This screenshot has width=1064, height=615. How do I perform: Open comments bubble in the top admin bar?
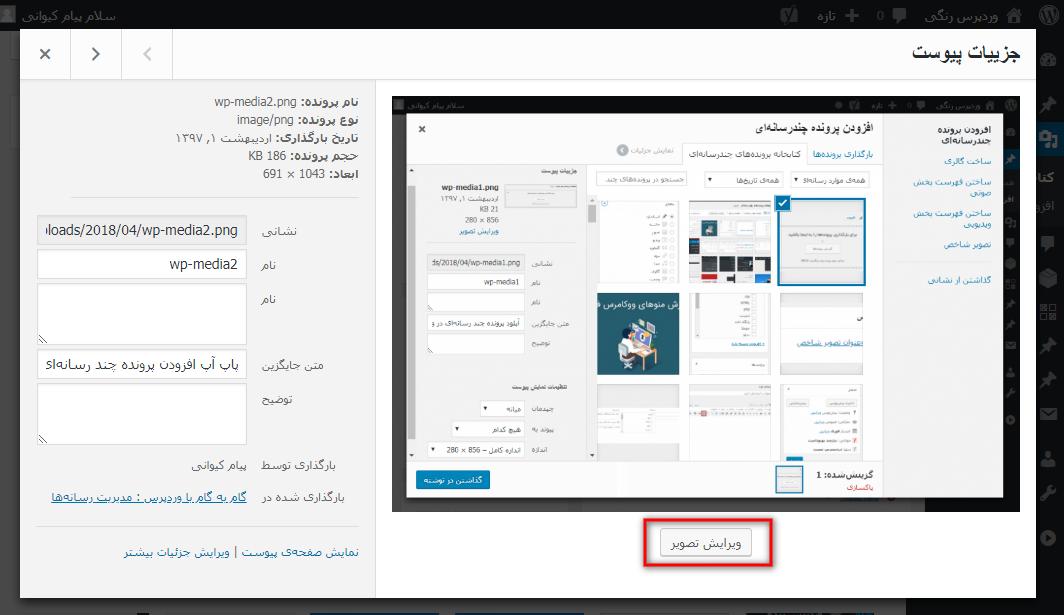(899, 14)
